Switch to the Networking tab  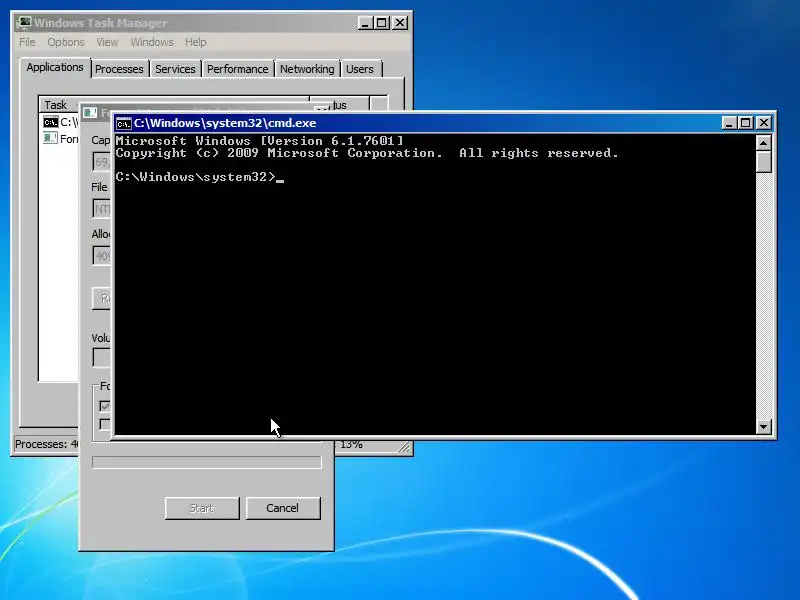click(x=307, y=69)
